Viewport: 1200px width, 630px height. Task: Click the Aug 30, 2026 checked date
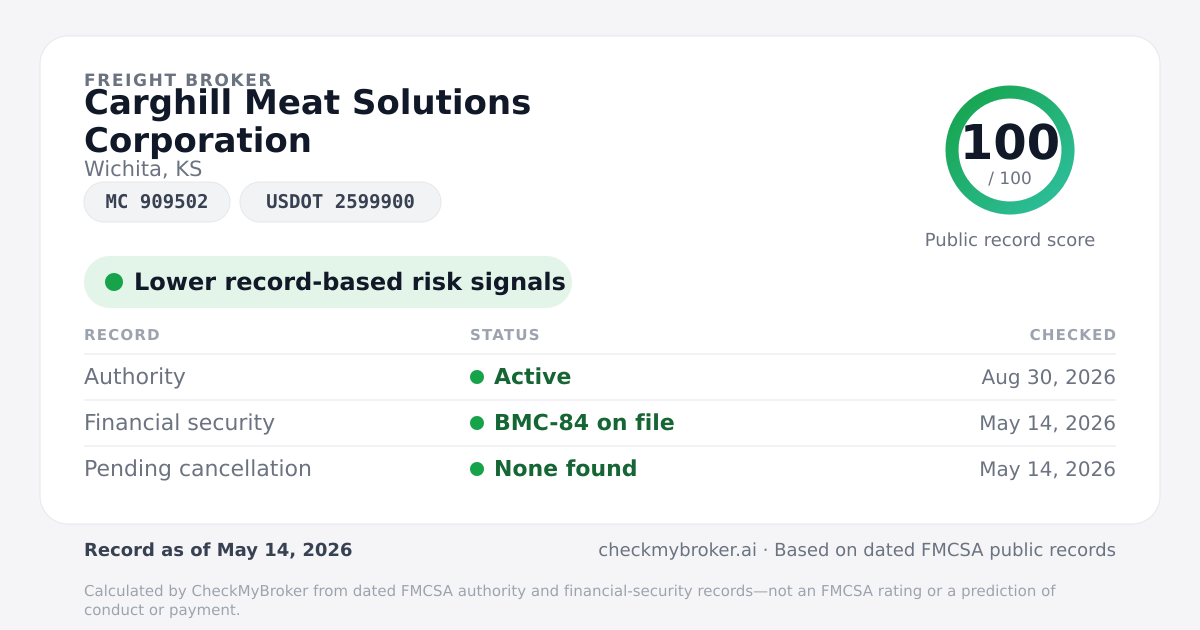click(x=1048, y=377)
